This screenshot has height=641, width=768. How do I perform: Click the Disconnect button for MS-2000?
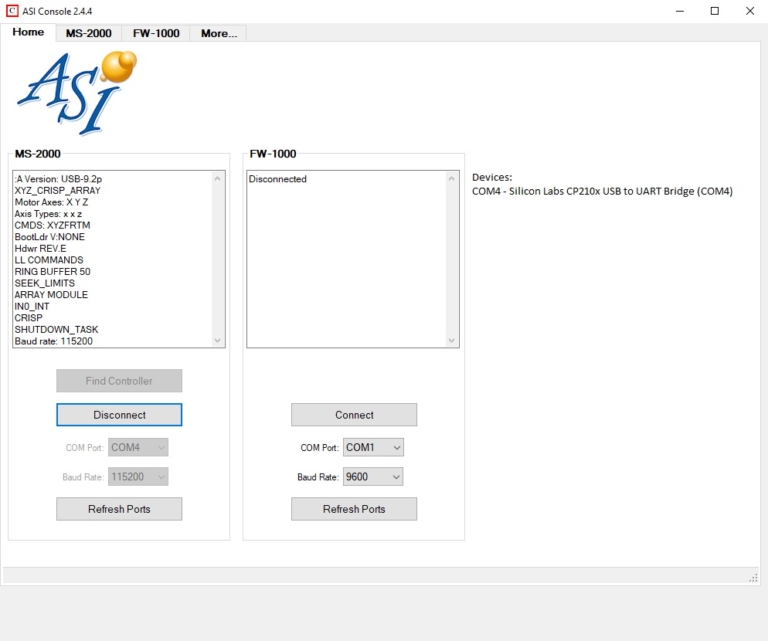(119, 415)
